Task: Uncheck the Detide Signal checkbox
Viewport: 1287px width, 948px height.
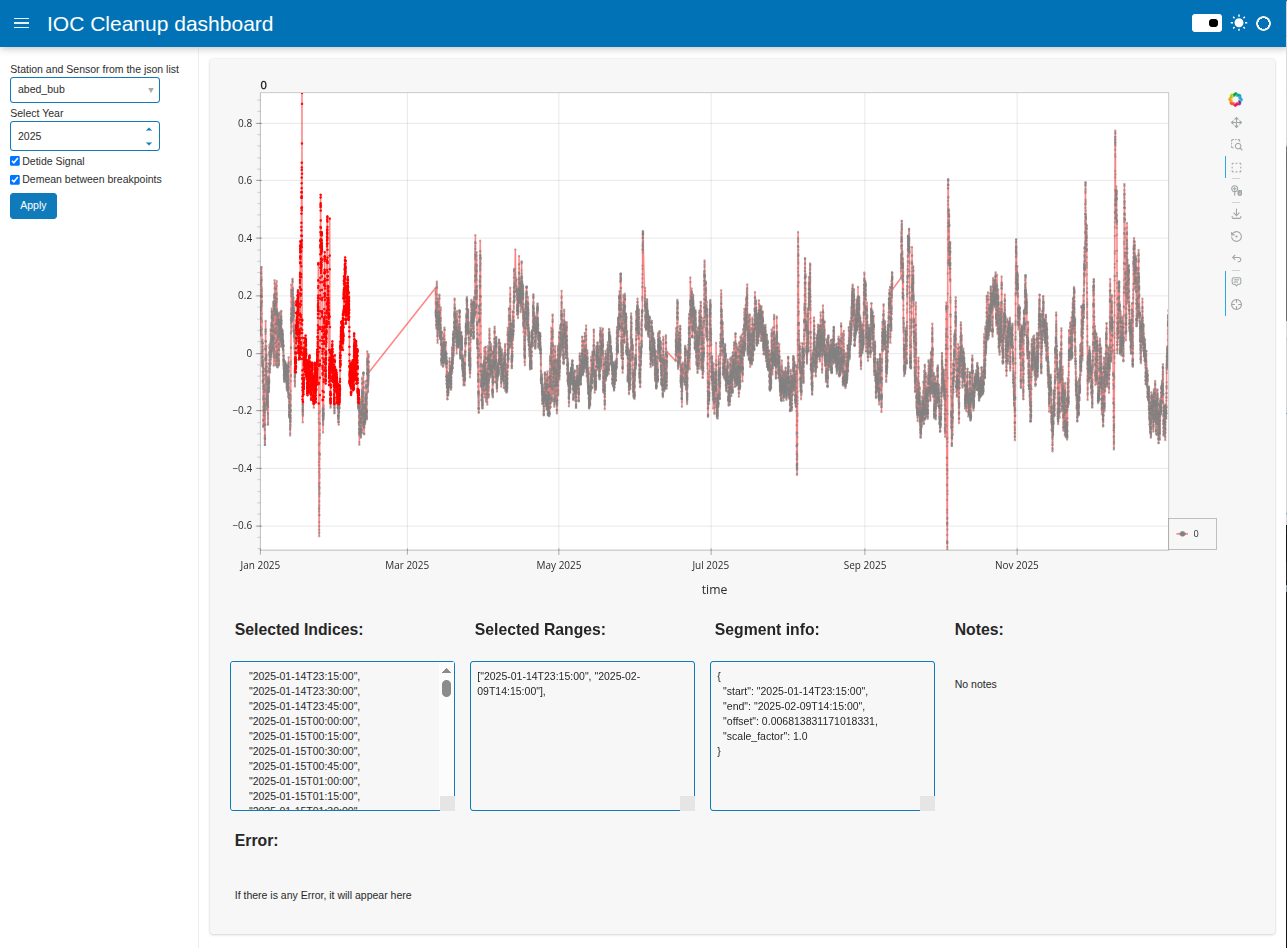Action: (15, 161)
